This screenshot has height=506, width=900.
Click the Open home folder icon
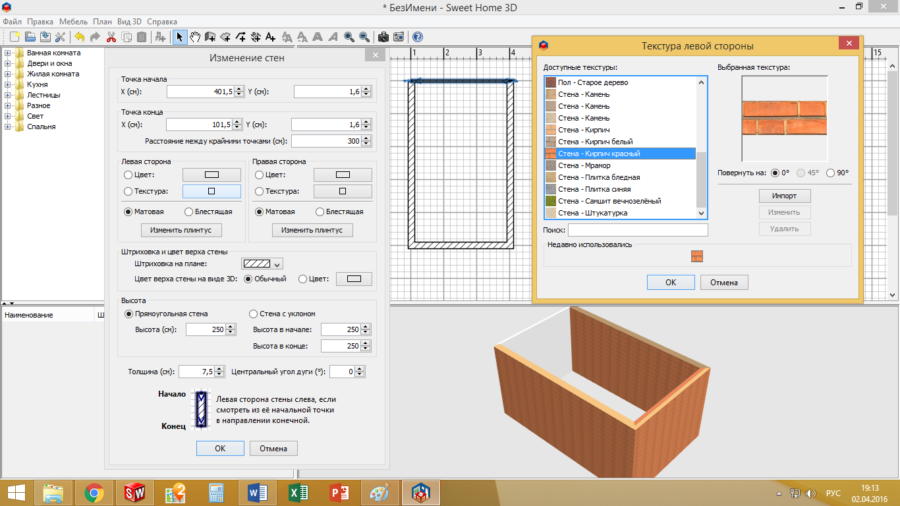pos(30,37)
